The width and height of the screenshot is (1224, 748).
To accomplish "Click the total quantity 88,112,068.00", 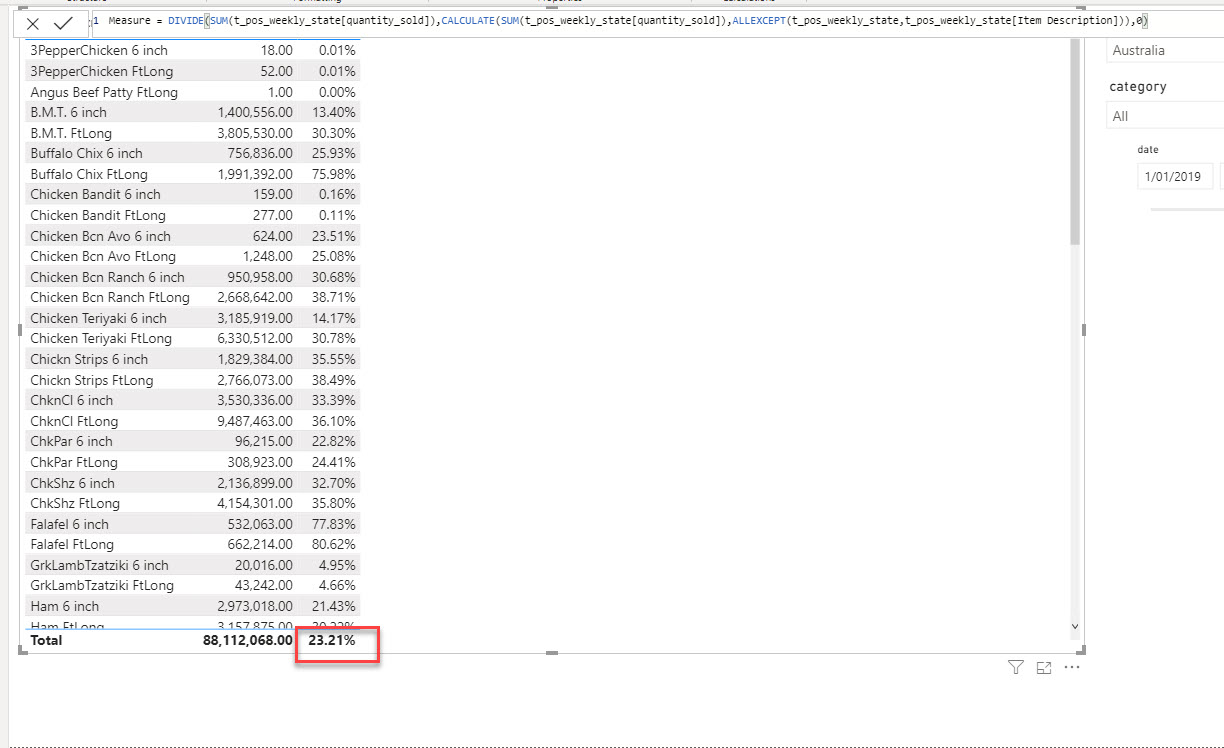I will click(248, 640).
